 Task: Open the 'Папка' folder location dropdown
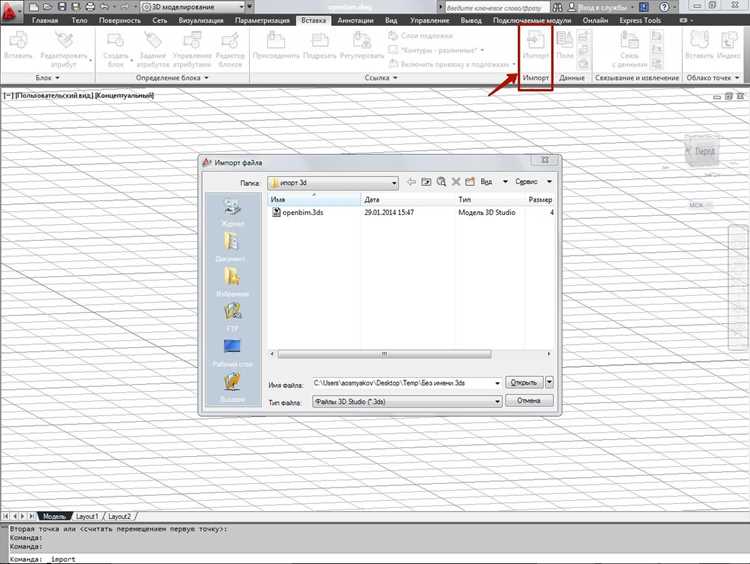click(333, 183)
